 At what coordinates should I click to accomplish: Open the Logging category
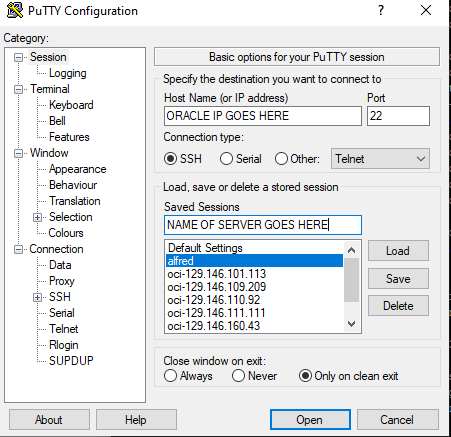pos(68,73)
